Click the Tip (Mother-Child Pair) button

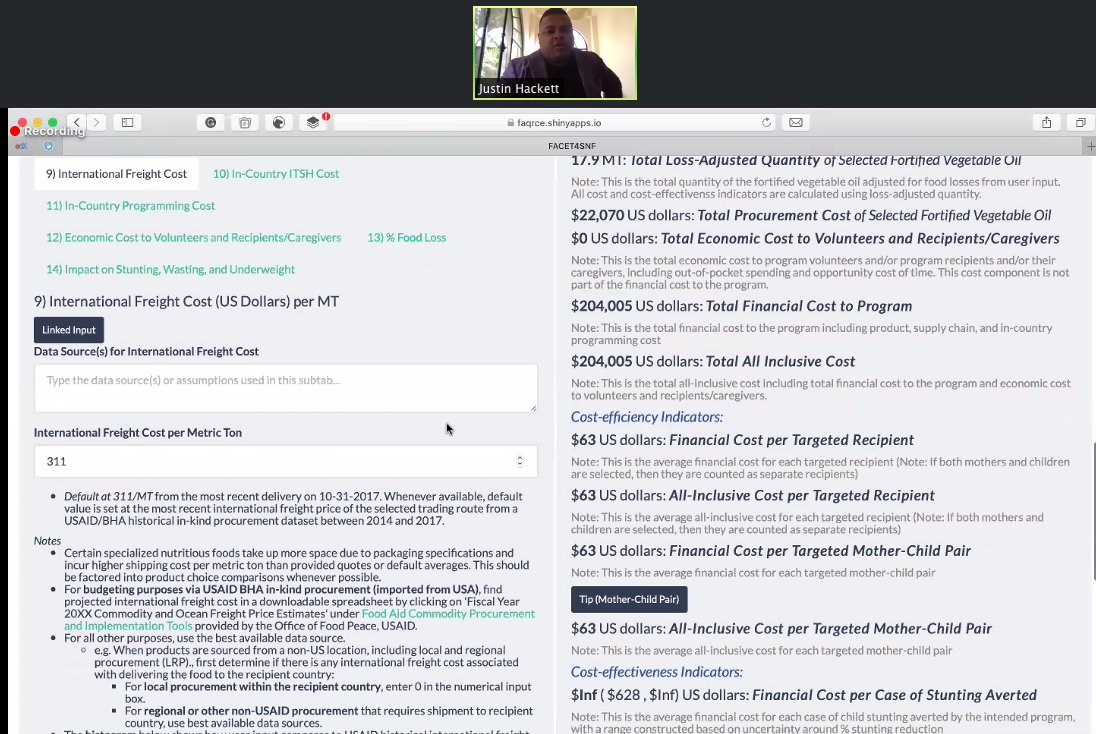pyautogui.click(x=629, y=600)
